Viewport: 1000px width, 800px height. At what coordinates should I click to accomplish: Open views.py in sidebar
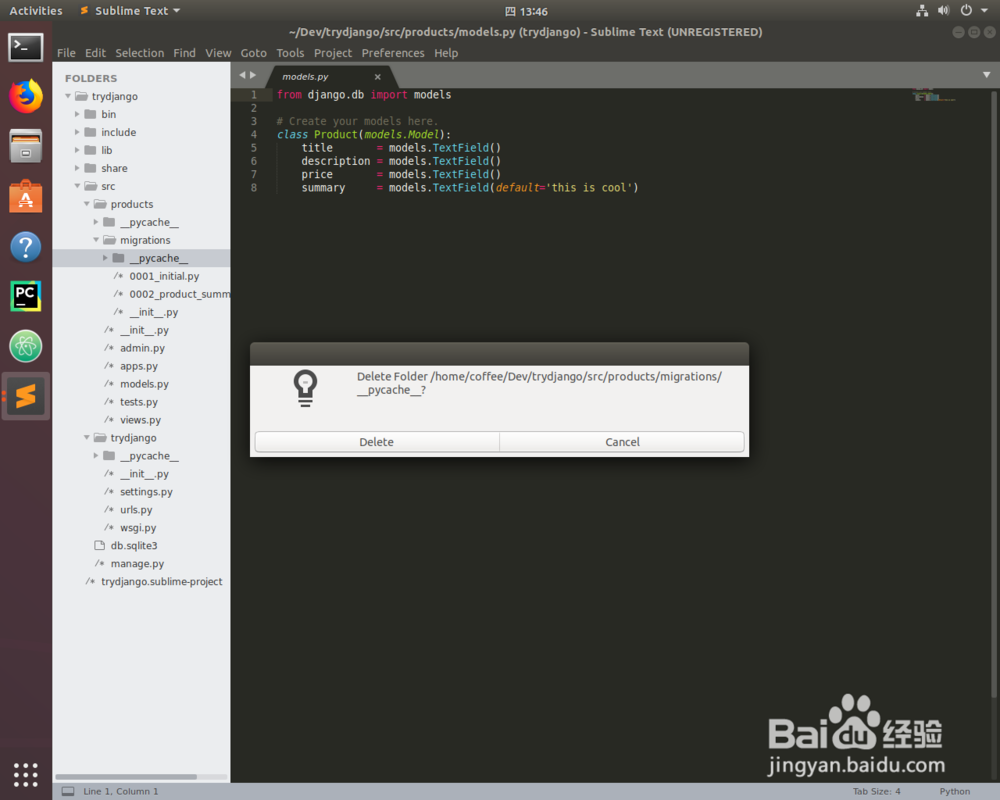tap(140, 420)
